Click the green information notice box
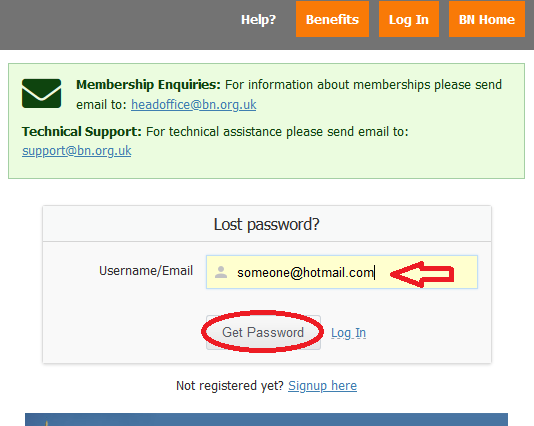534x426 pixels. click(x=266, y=121)
